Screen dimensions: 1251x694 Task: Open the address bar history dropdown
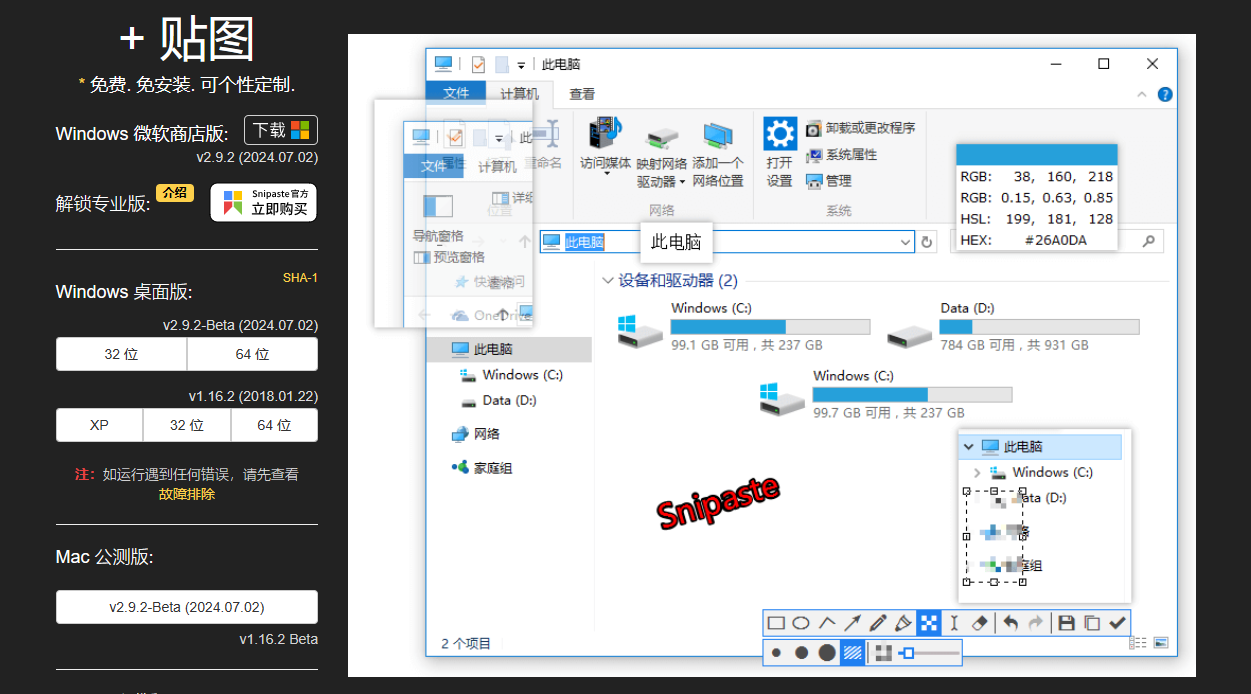pyautogui.click(x=906, y=242)
